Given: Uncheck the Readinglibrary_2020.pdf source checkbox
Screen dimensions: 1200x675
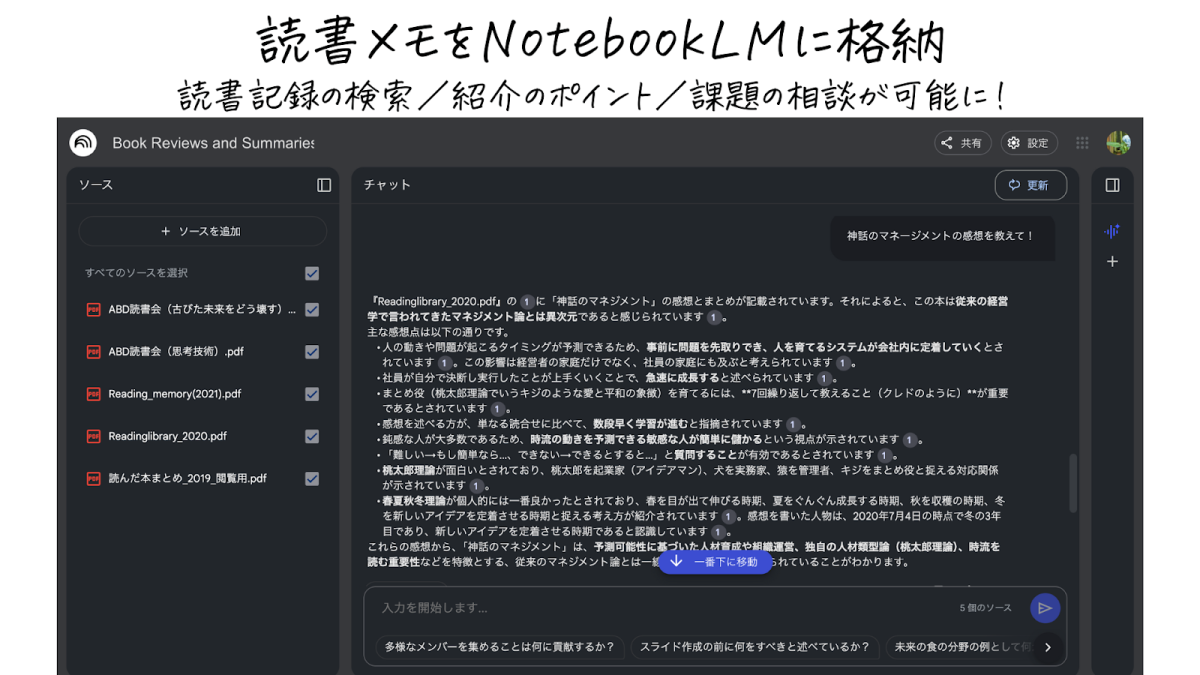Looking at the screenshot, I should click(312, 436).
